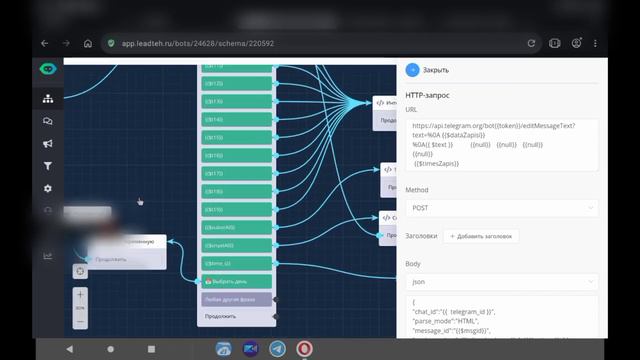Viewport: 640px width, 360px height.
Task: Open the browser tabs switcher
Action: pyautogui.click(x=554, y=43)
